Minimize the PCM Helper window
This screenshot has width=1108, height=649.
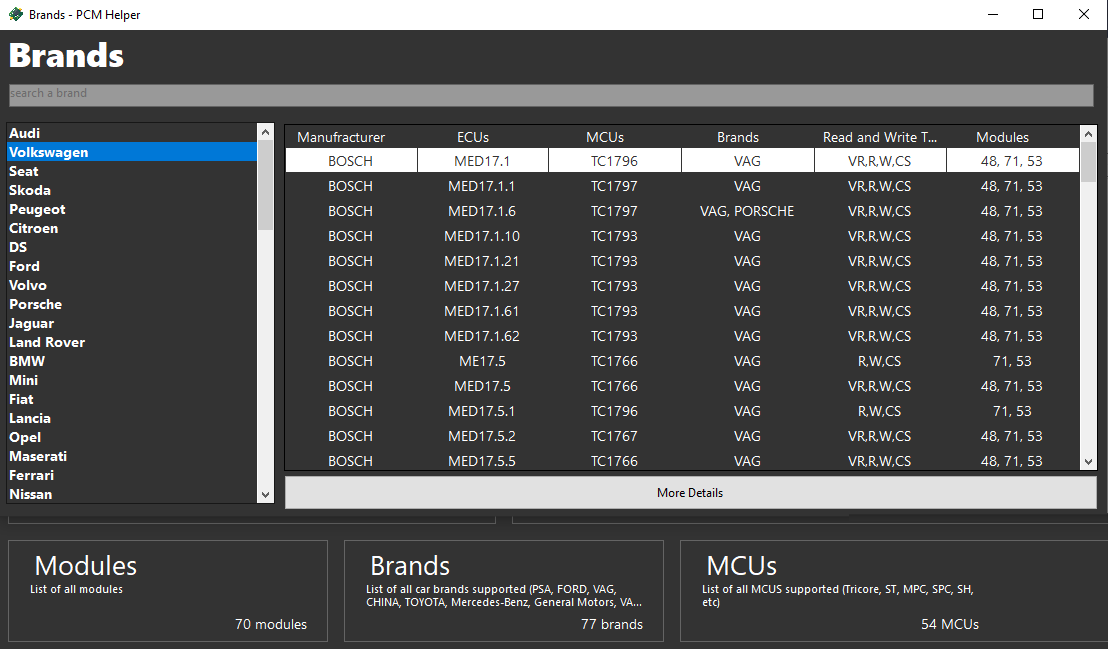click(993, 14)
